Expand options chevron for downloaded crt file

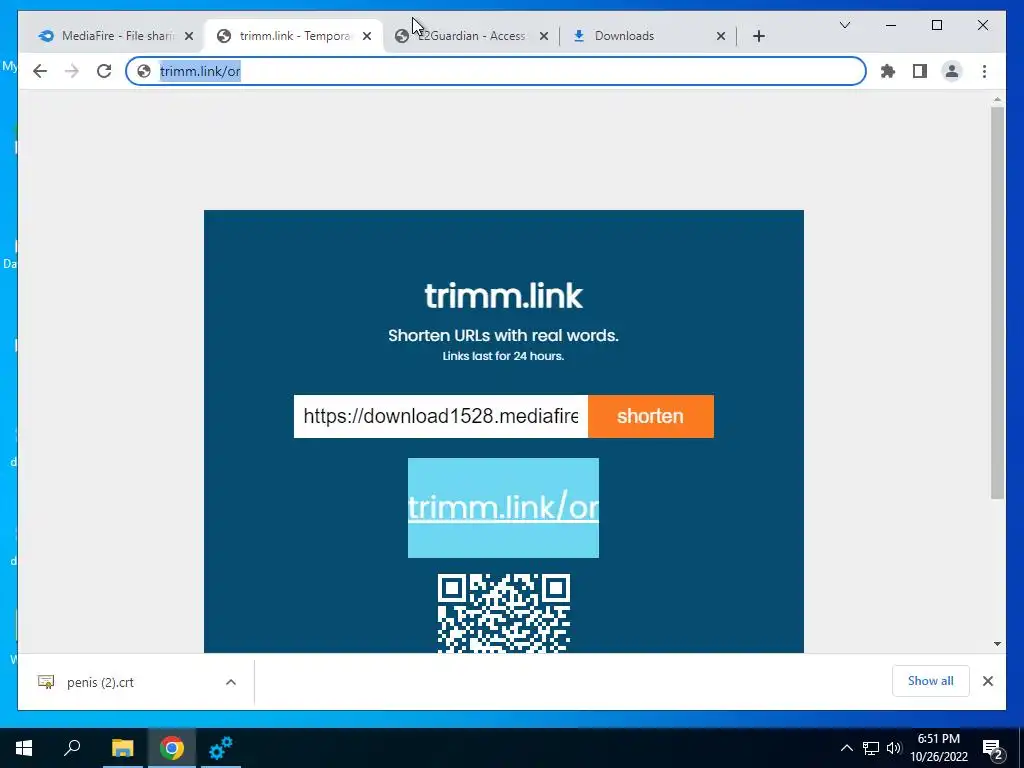tap(231, 682)
